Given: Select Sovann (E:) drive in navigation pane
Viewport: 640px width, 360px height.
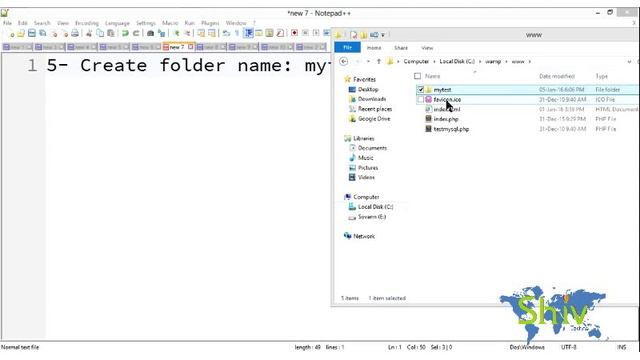Looking at the screenshot, I should click(x=372, y=217).
